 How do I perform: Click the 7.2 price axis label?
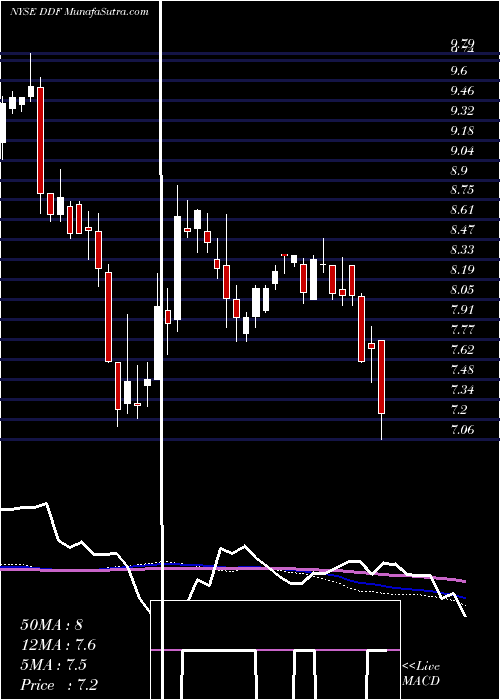pos(459,409)
